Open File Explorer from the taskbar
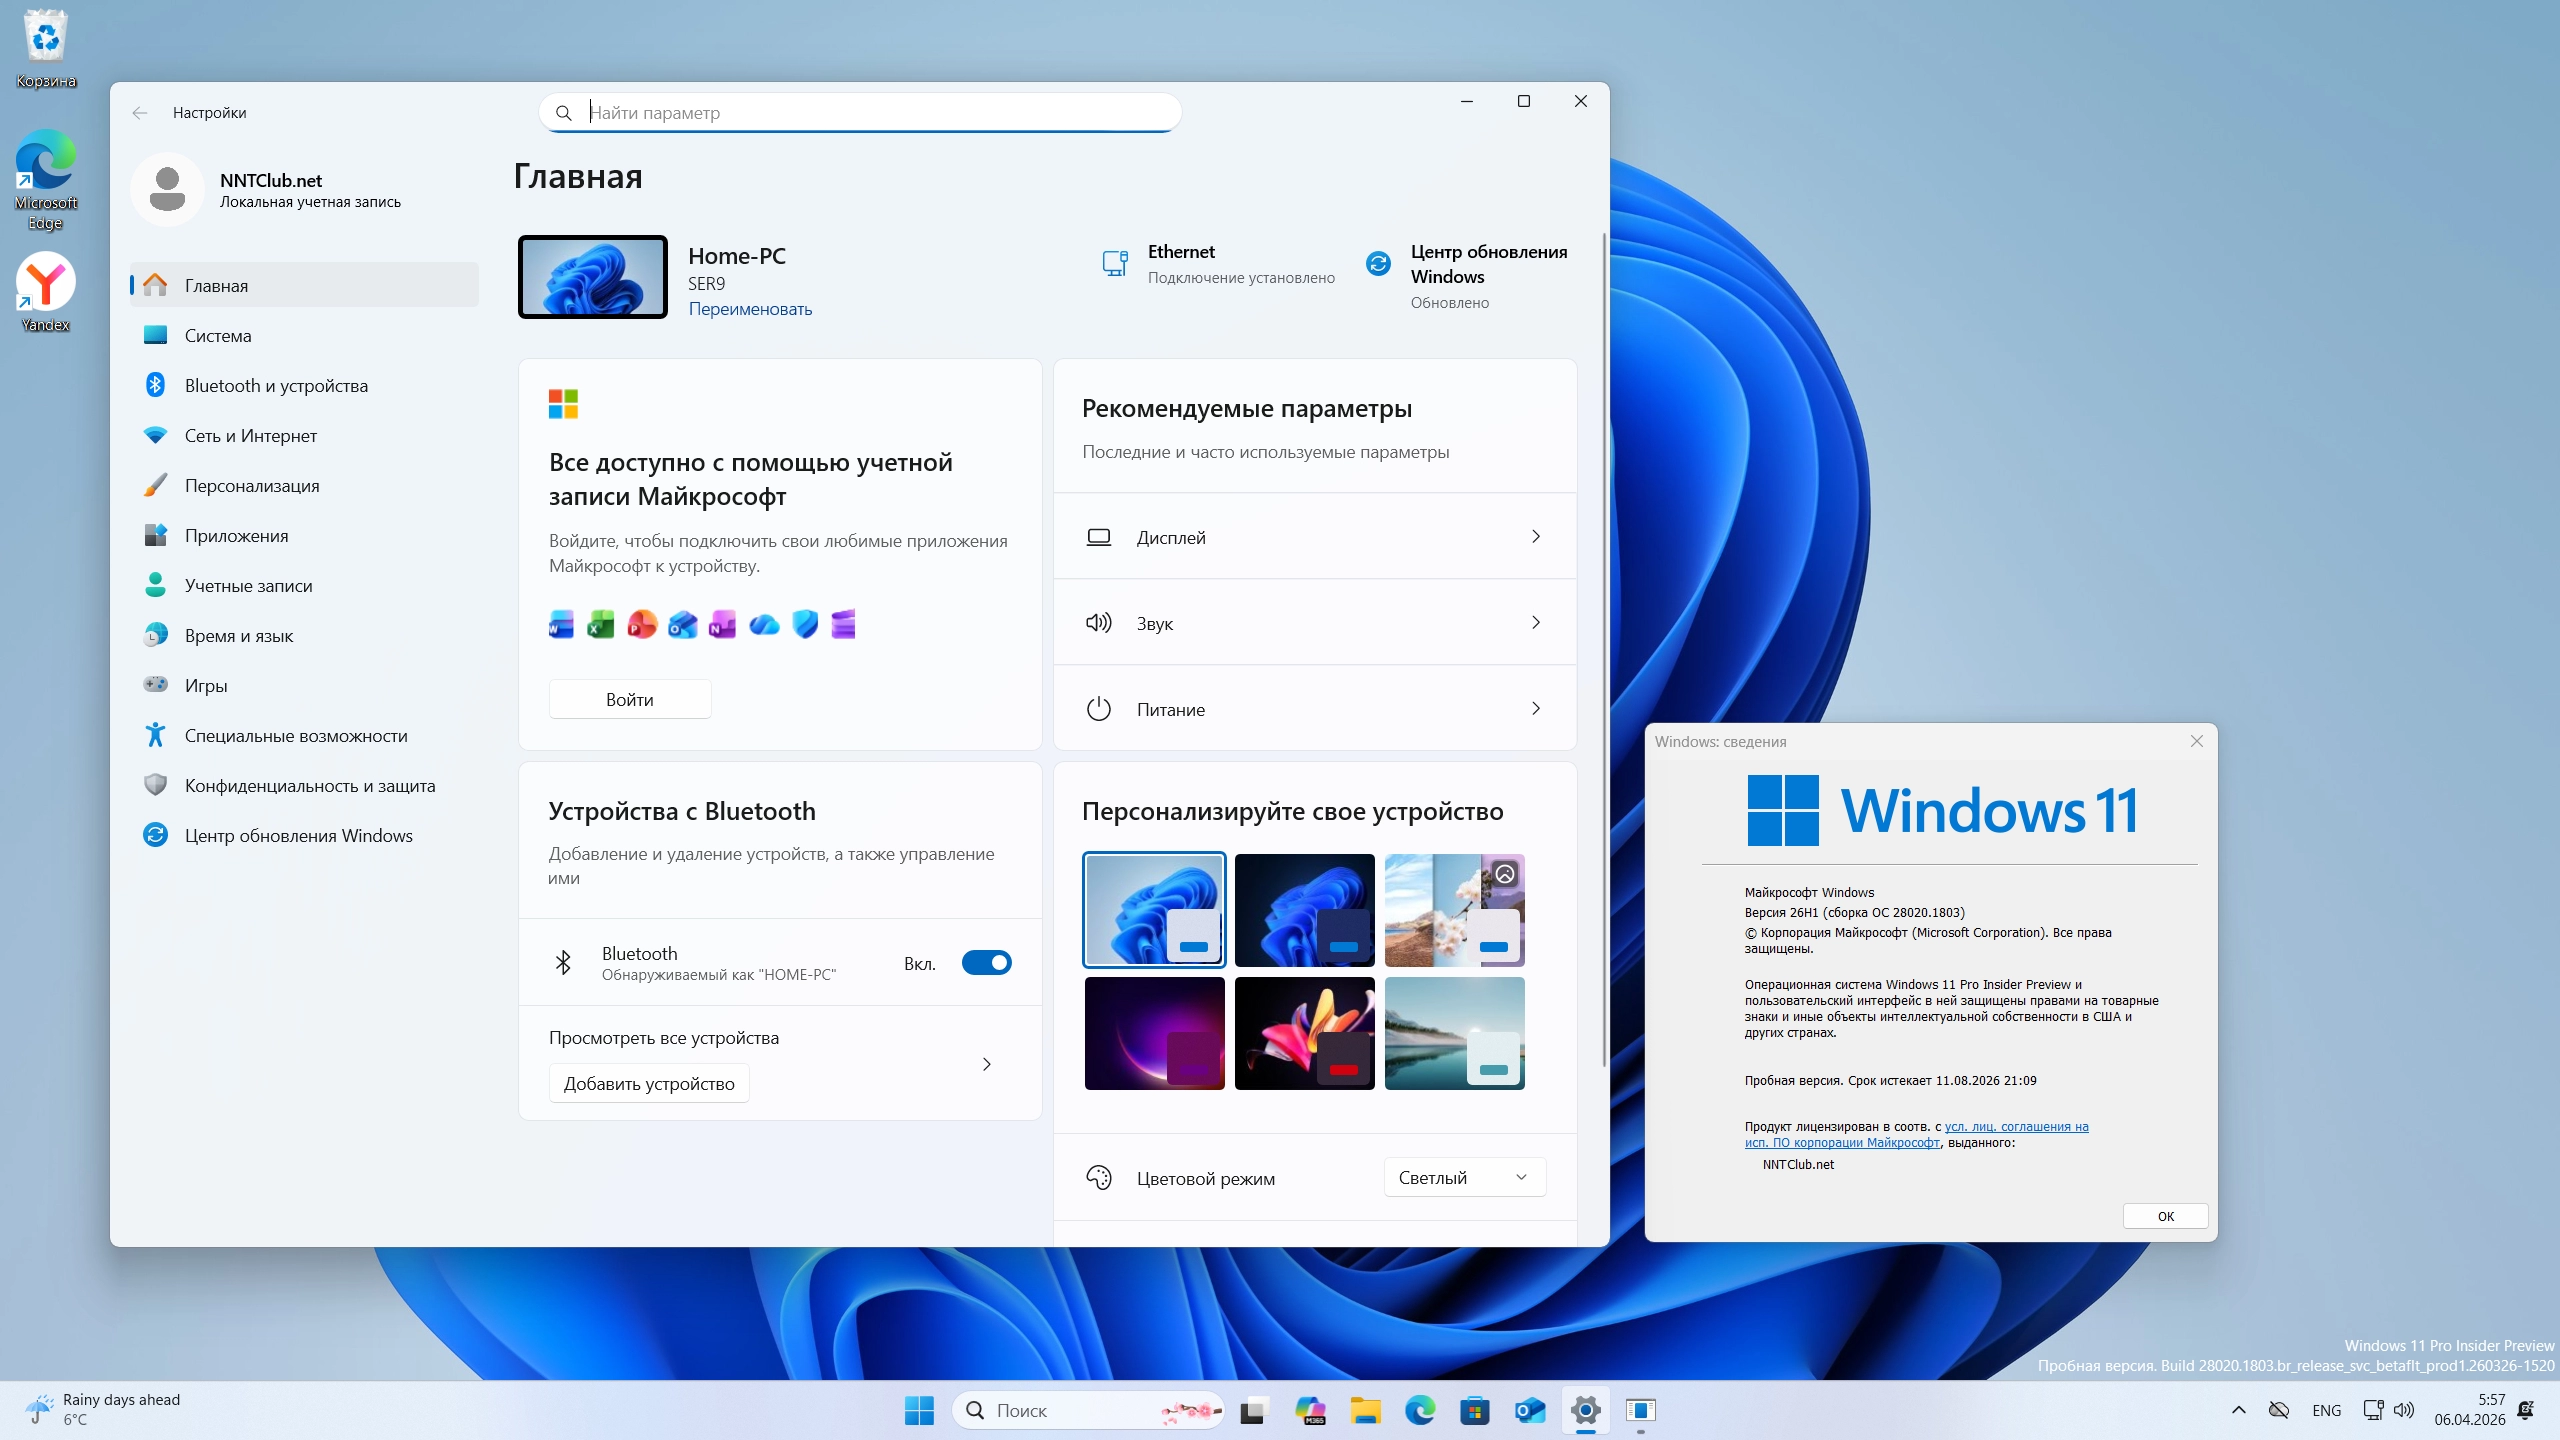 coord(1365,1410)
